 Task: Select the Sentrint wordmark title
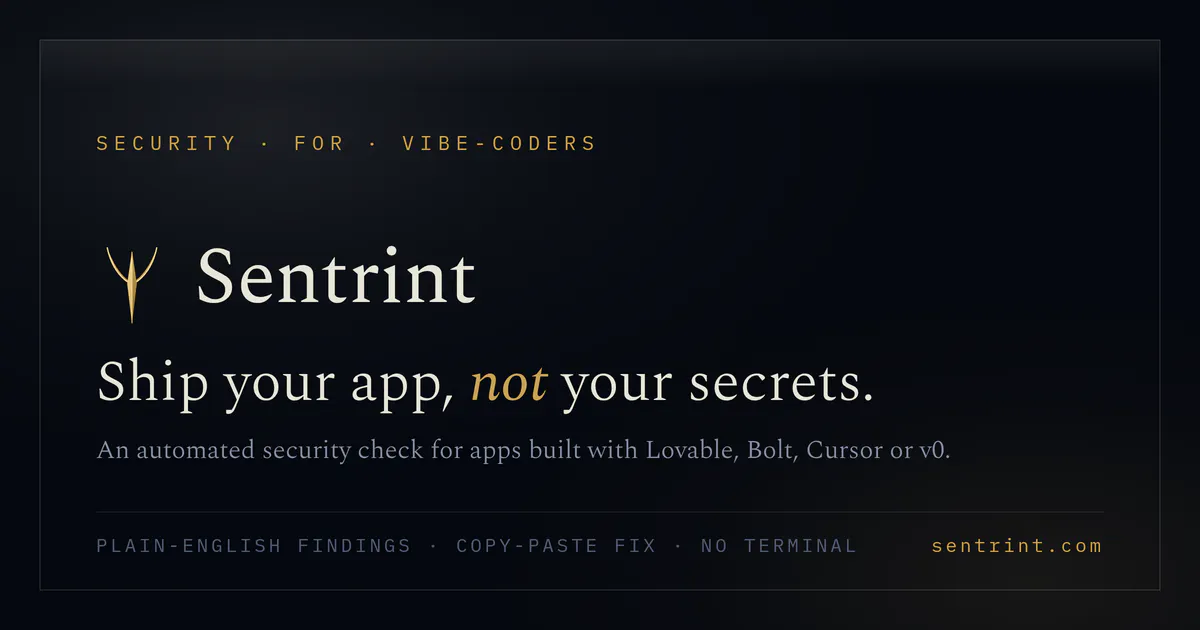tap(336, 277)
